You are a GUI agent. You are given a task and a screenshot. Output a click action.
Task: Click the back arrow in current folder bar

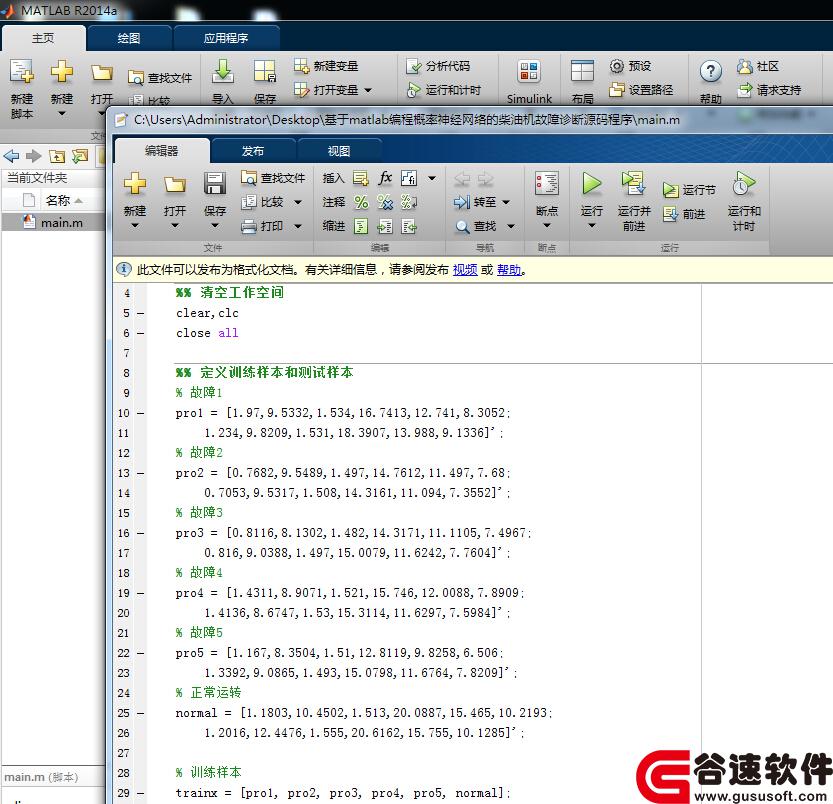[x=11, y=156]
